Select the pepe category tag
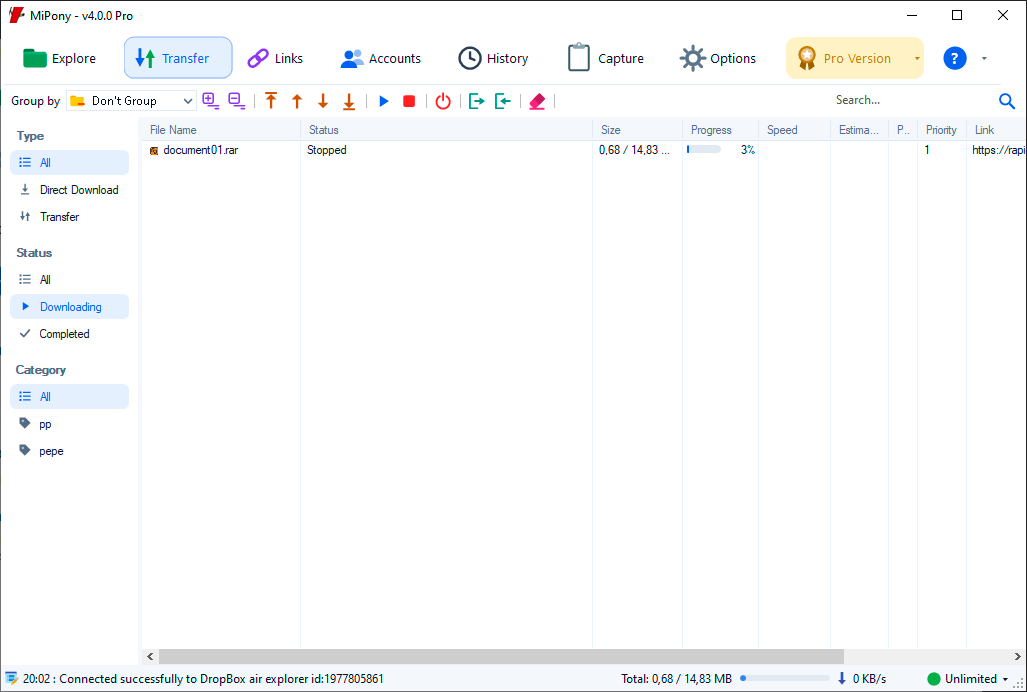Image resolution: width=1027 pixels, height=692 pixels. 69,451
